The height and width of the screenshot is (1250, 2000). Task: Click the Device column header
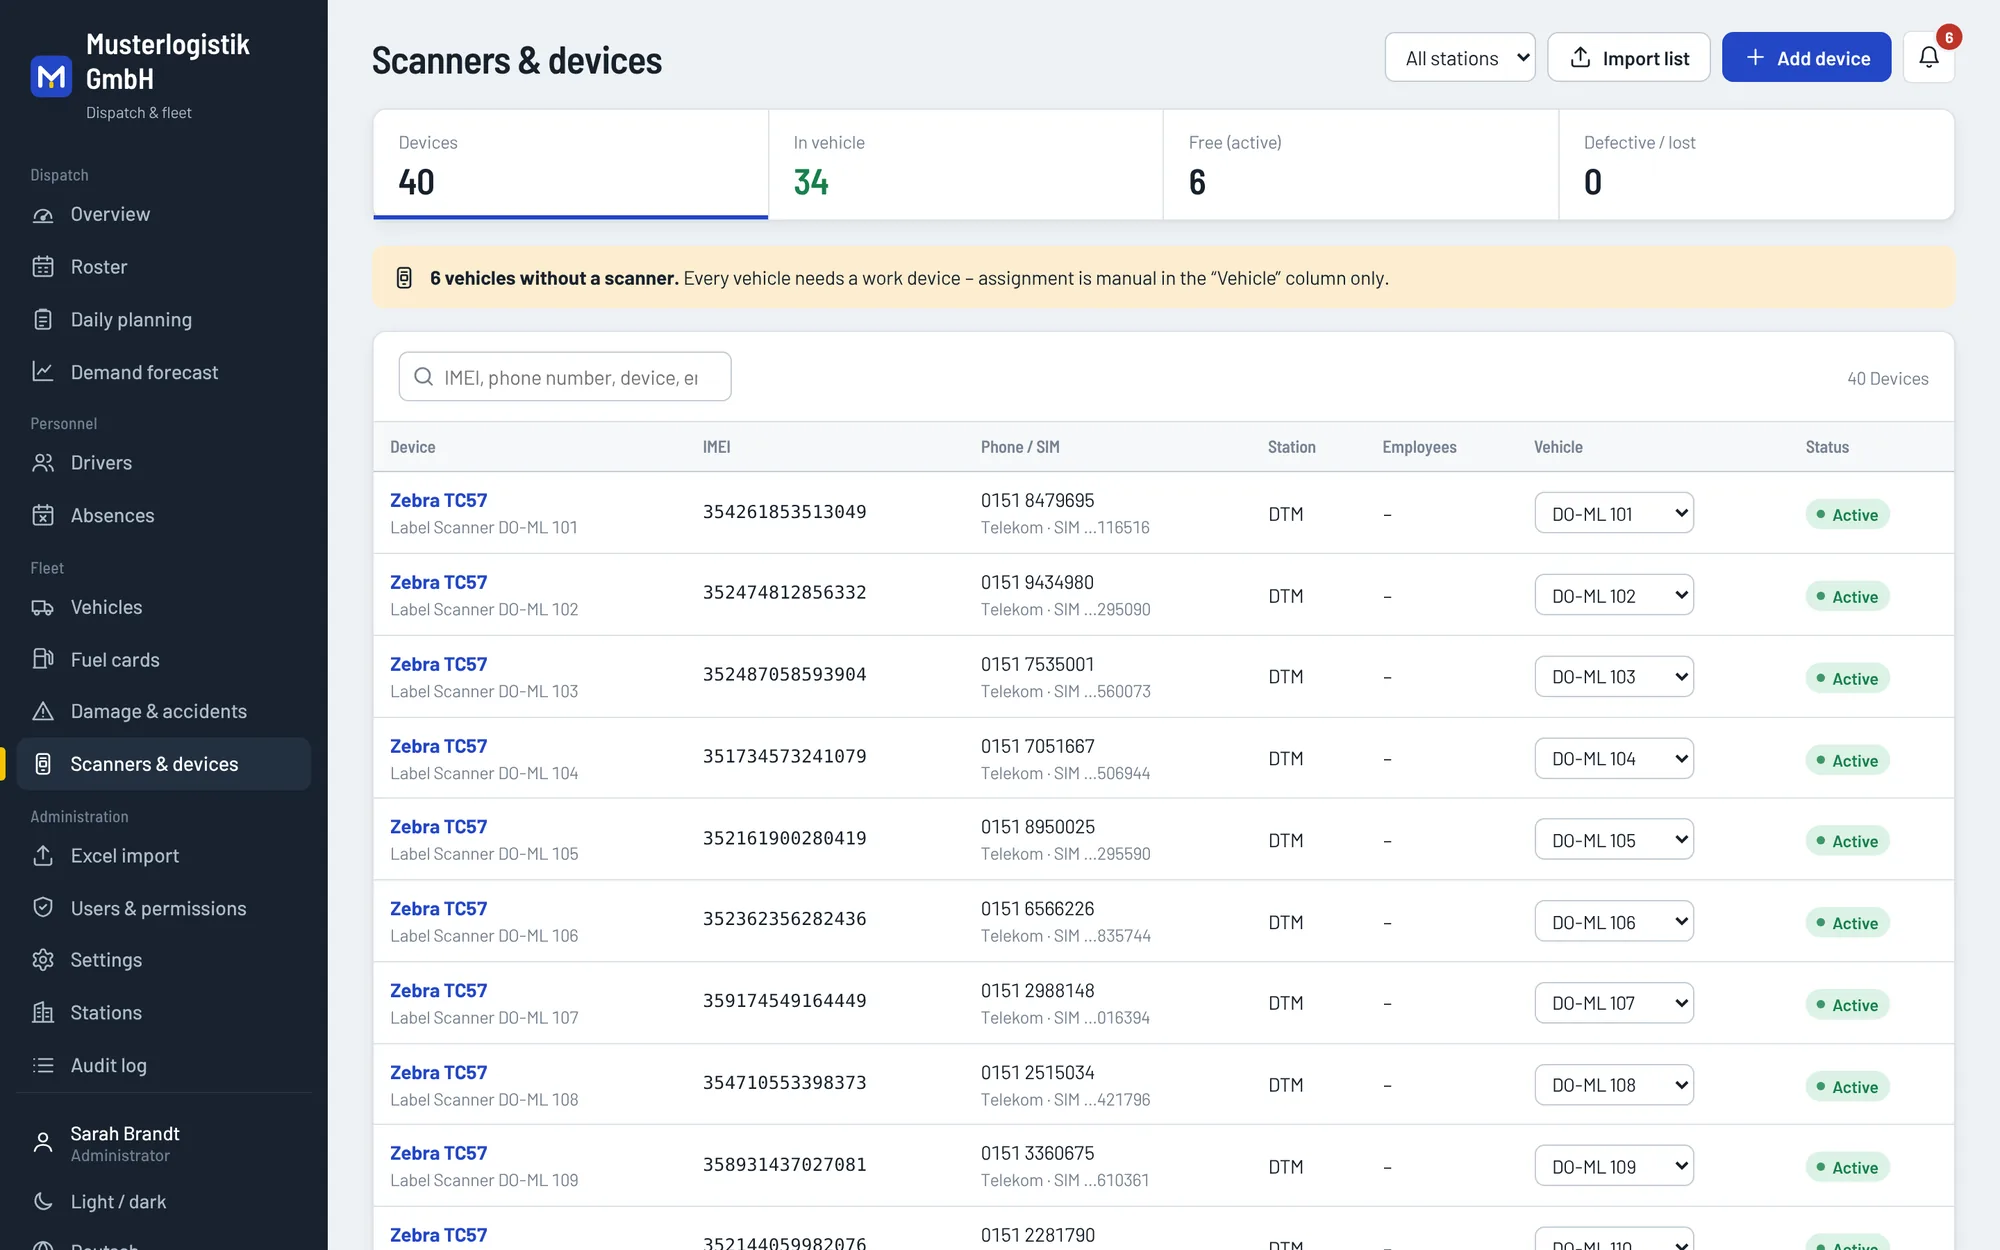click(413, 447)
